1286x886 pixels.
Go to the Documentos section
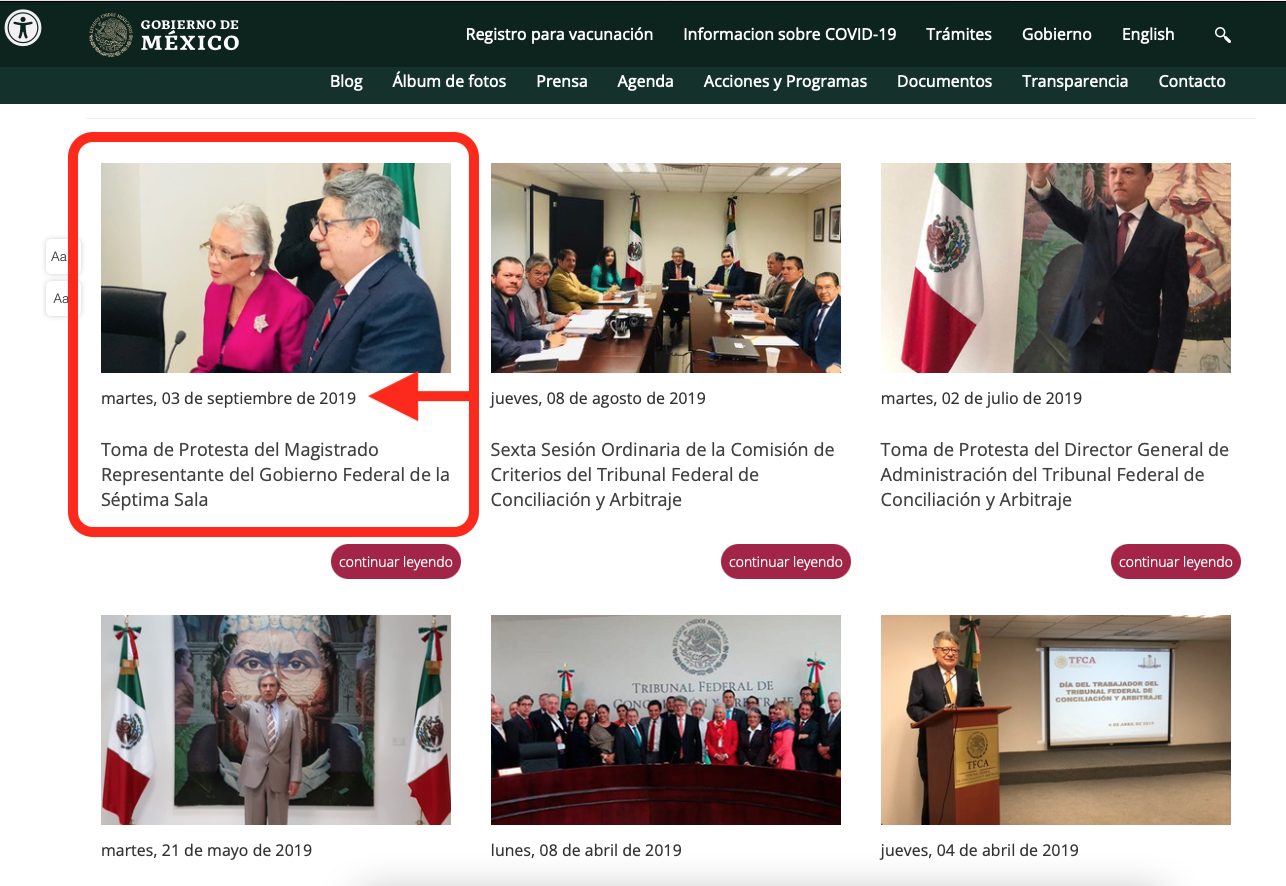click(944, 81)
